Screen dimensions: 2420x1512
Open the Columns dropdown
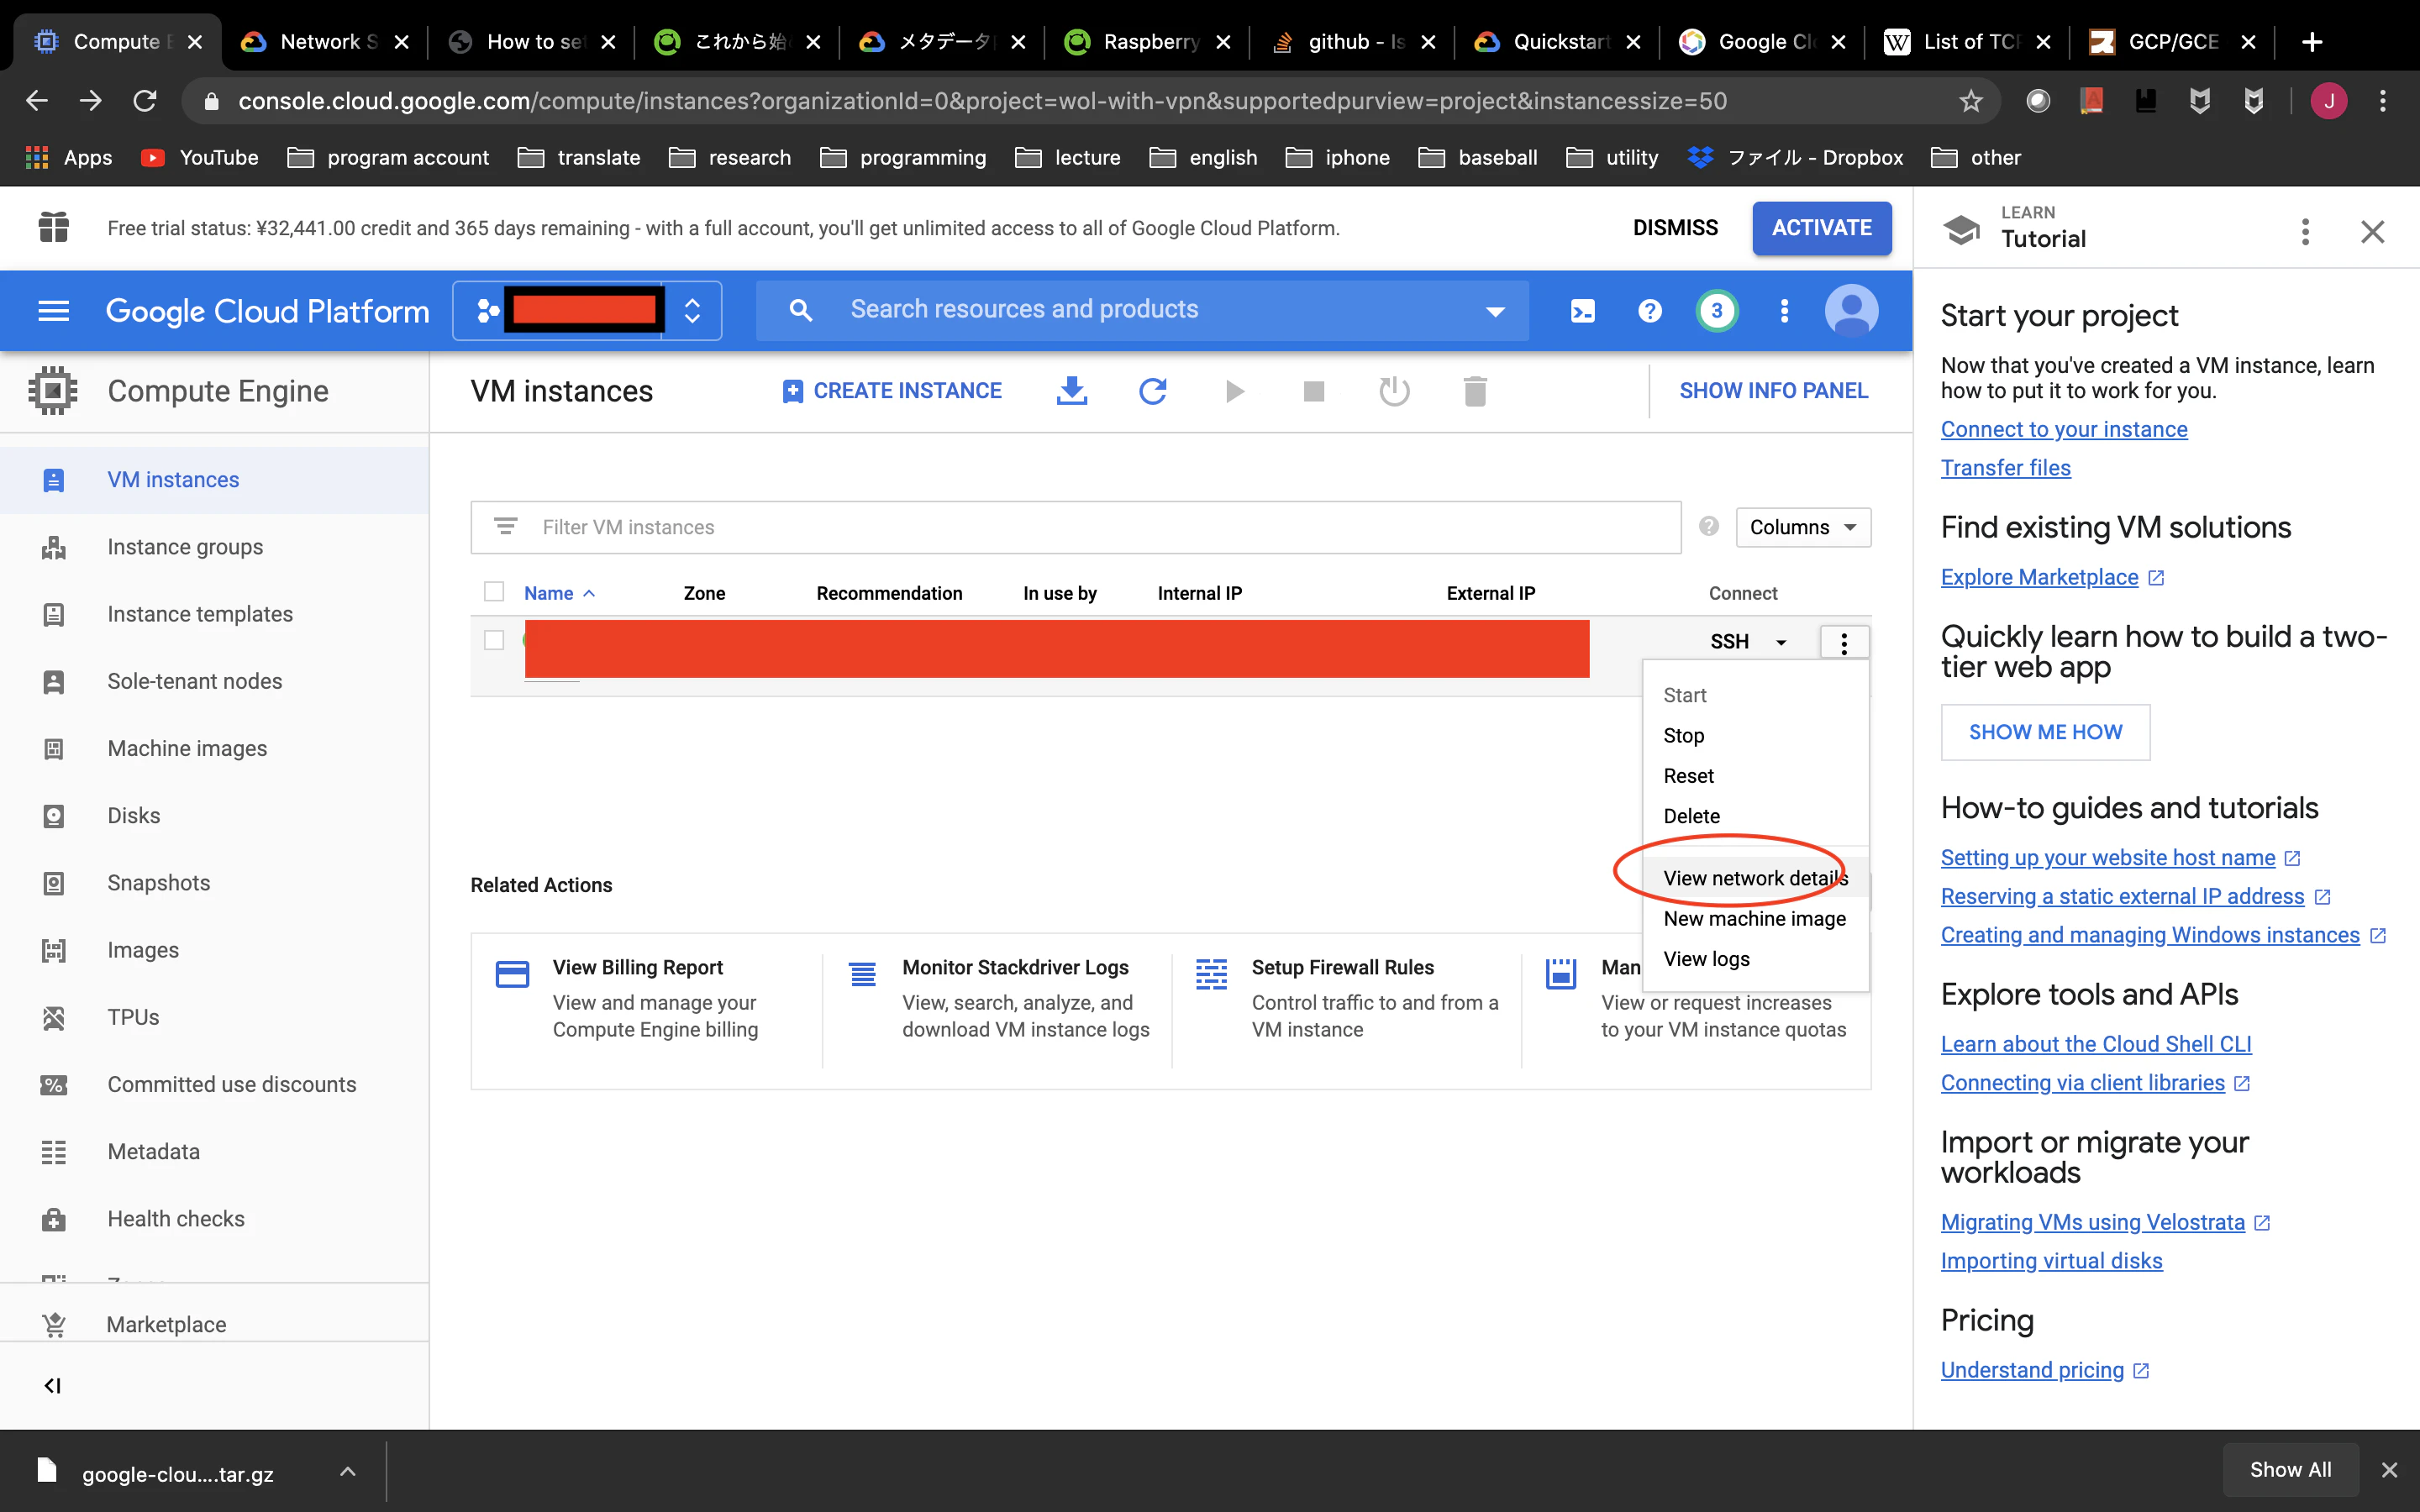[x=1802, y=527]
